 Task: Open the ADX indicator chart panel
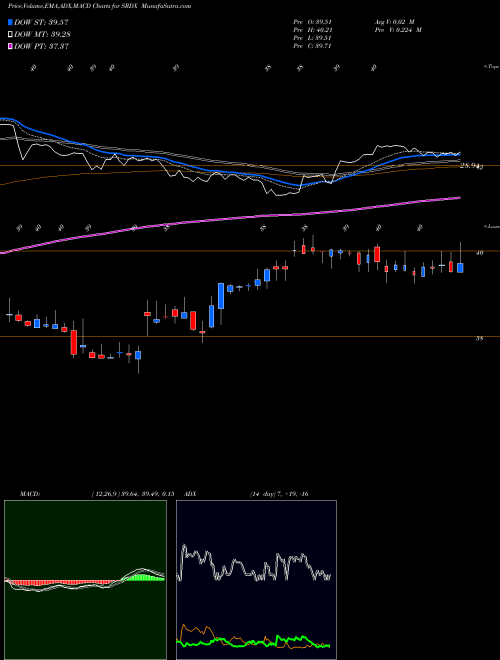[x=256, y=580]
